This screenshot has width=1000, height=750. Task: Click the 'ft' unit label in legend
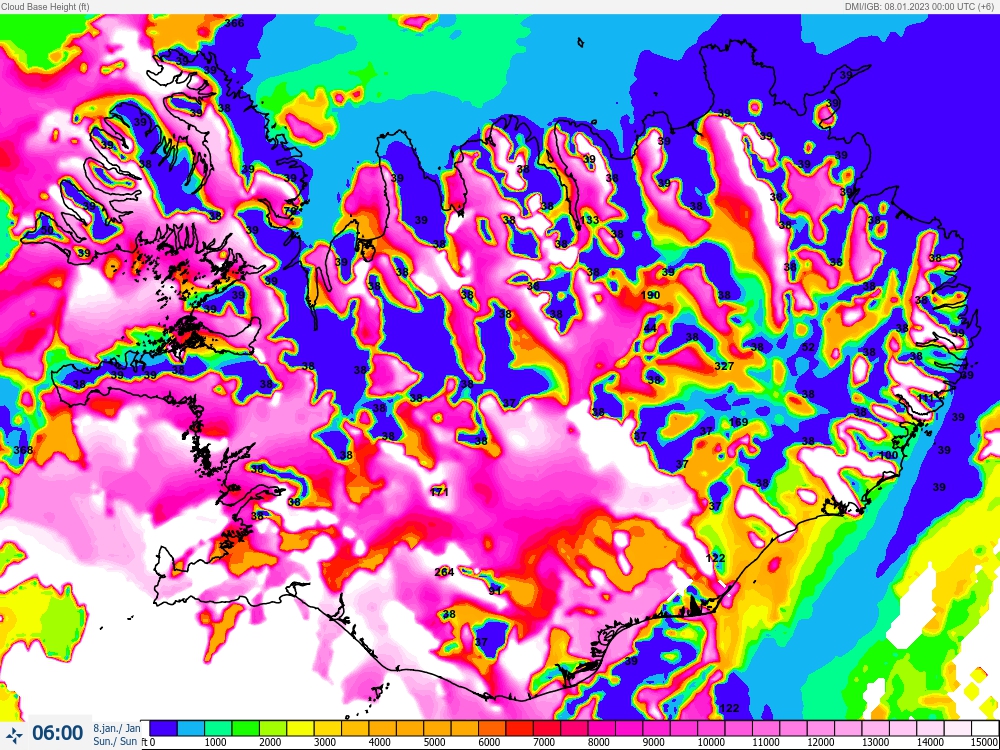point(145,742)
